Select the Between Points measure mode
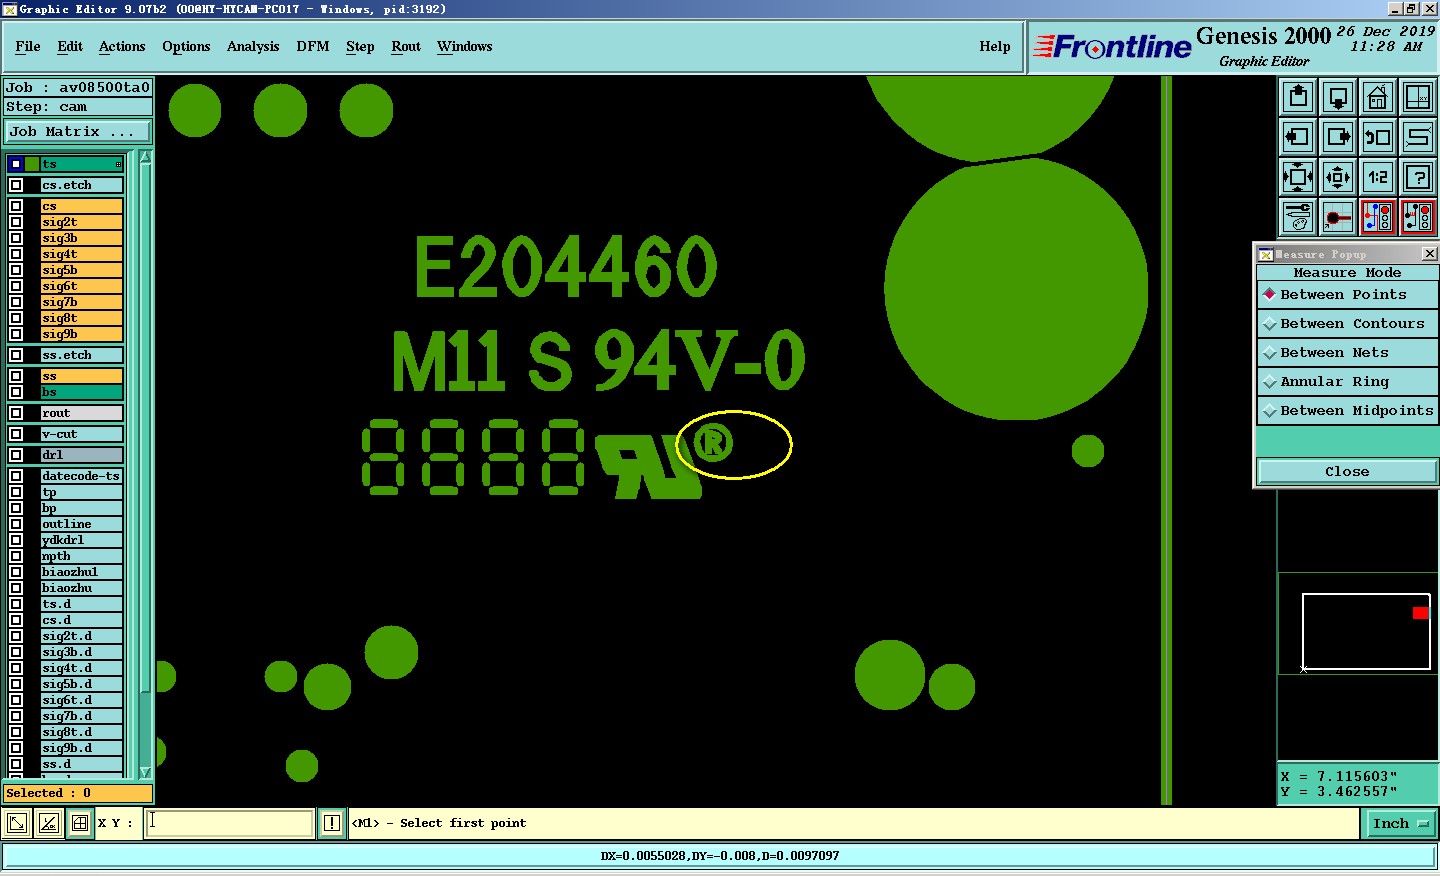The width and height of the screenshot is (1440, 876). [x=1347, y=295]
